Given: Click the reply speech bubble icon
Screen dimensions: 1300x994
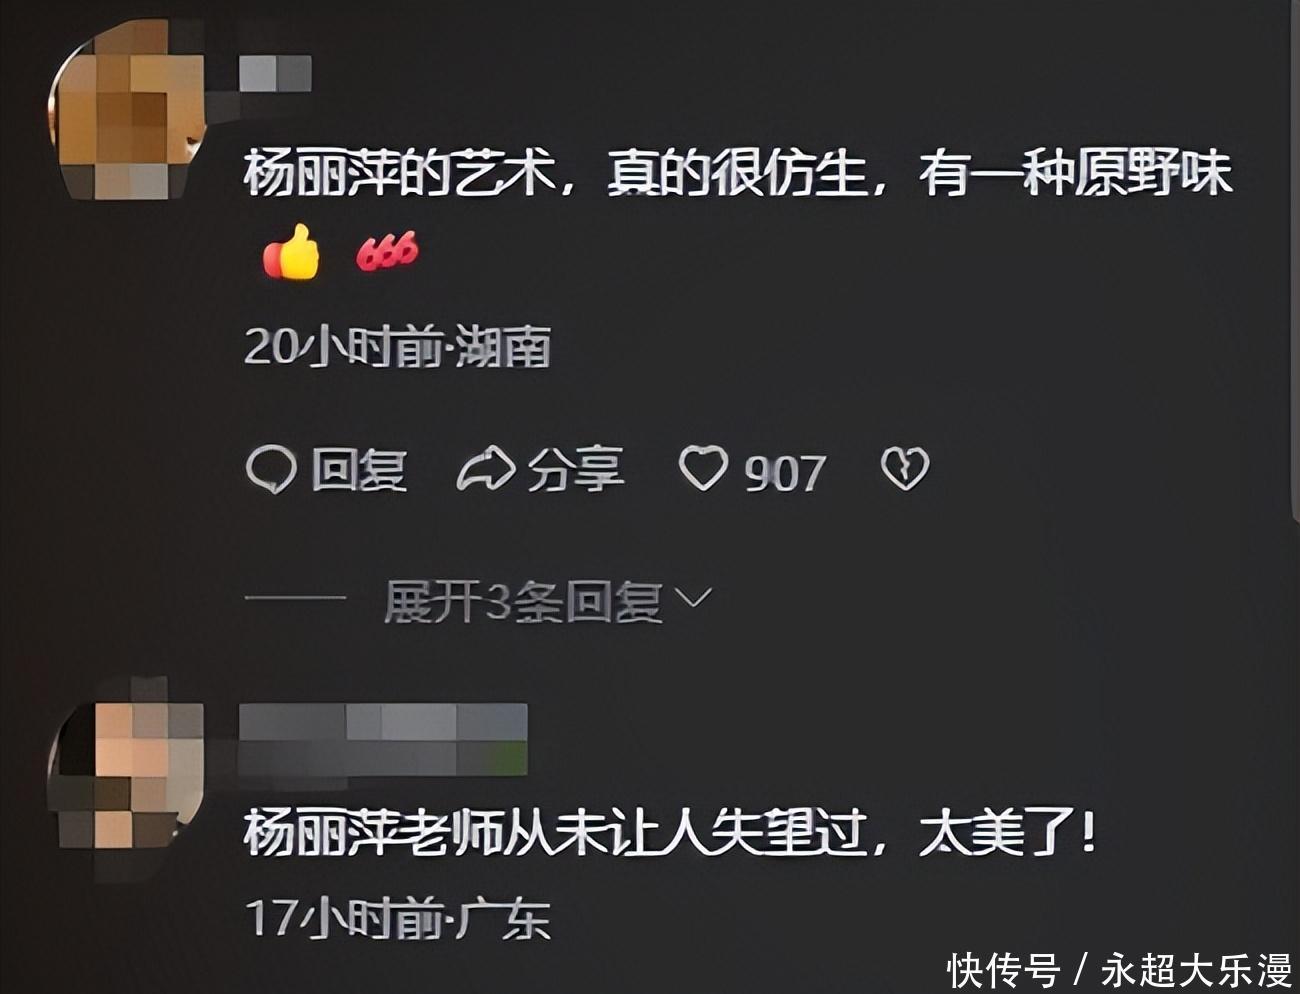Looking at the screenshot, I should tap(270, 469).
